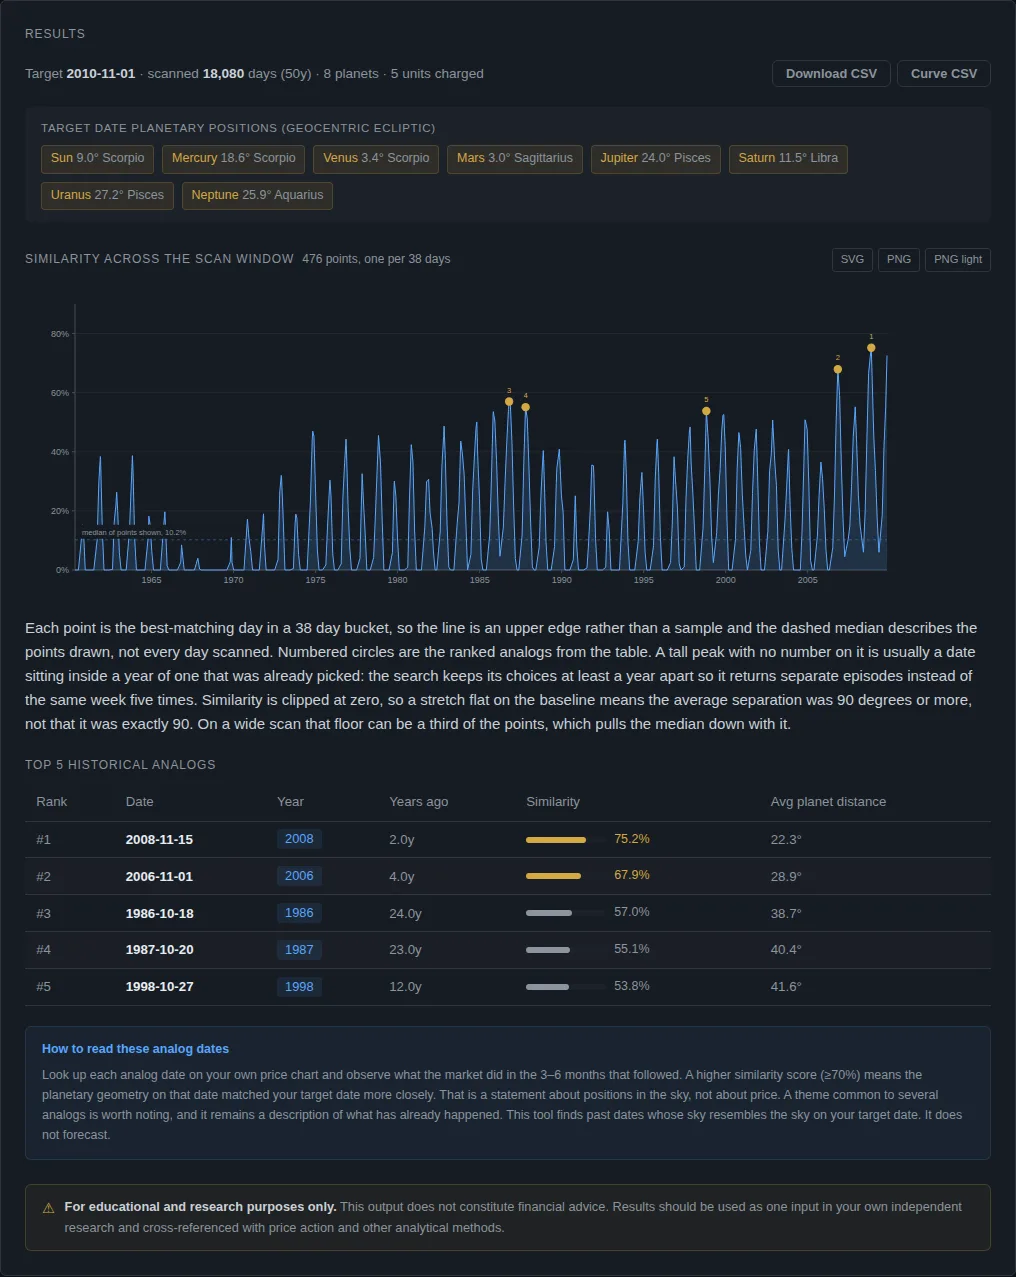Click the 67.9% similarity bar
This screenshot has height=1277, width=1016.
pos(565,876)
